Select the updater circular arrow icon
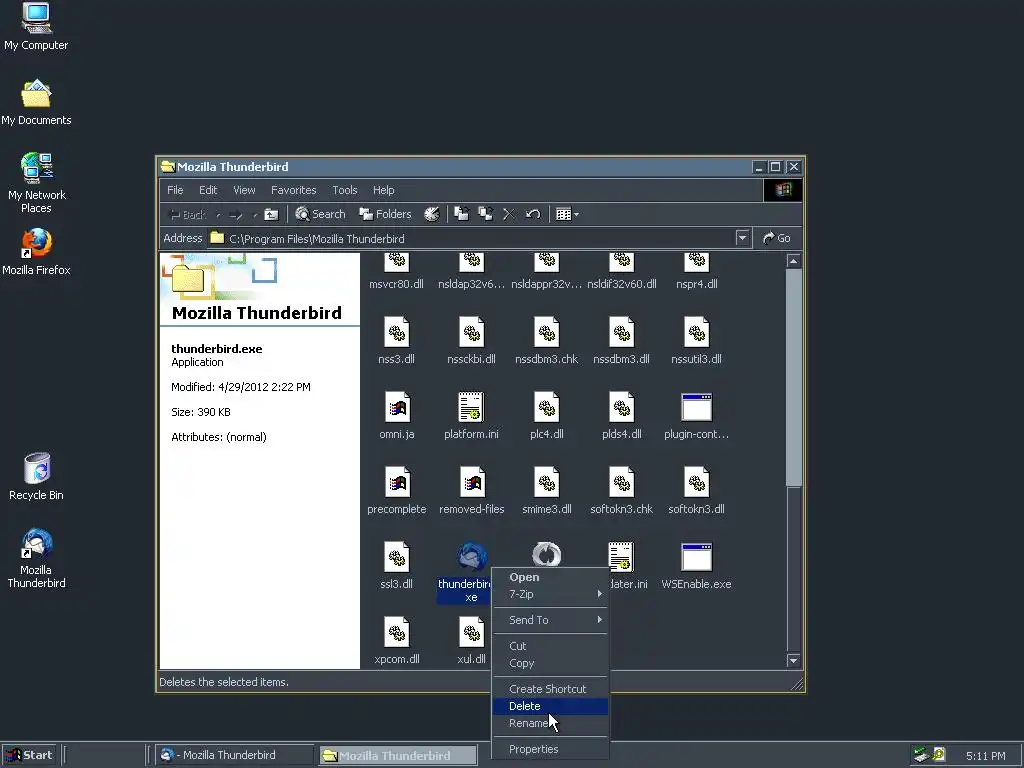Image resolution: width=1024 pixels, height=768 pixels. [x=547, y=554]
